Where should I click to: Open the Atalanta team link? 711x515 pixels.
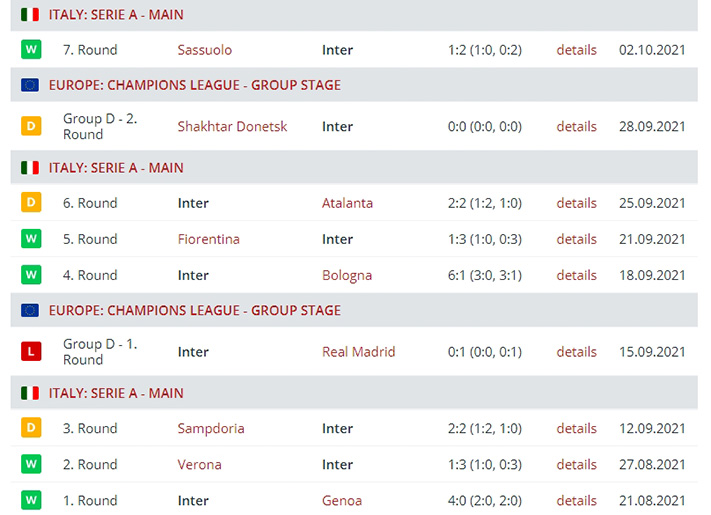347,203
